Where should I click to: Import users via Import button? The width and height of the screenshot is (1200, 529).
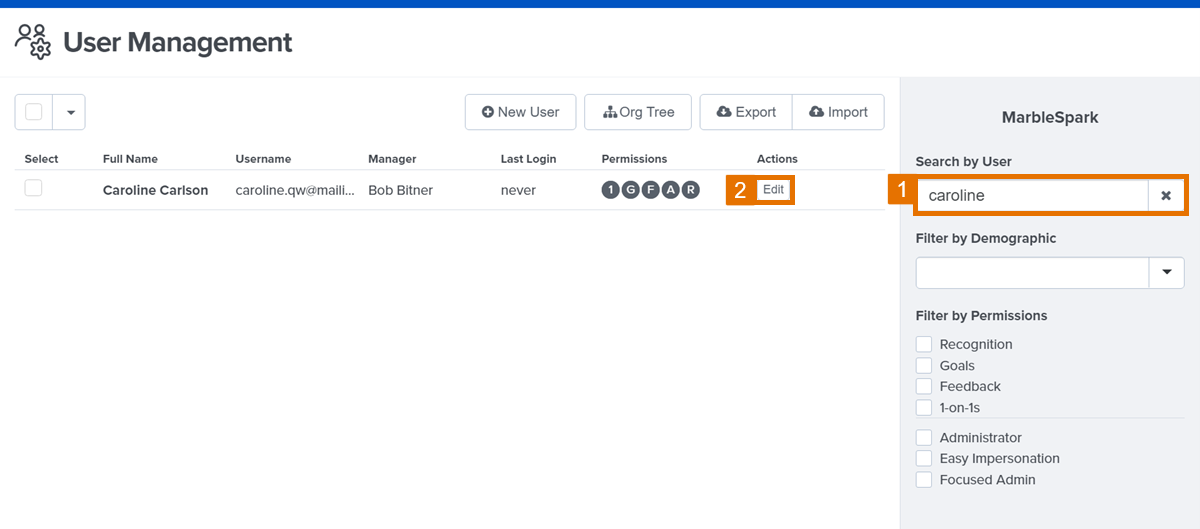[838, 112]
